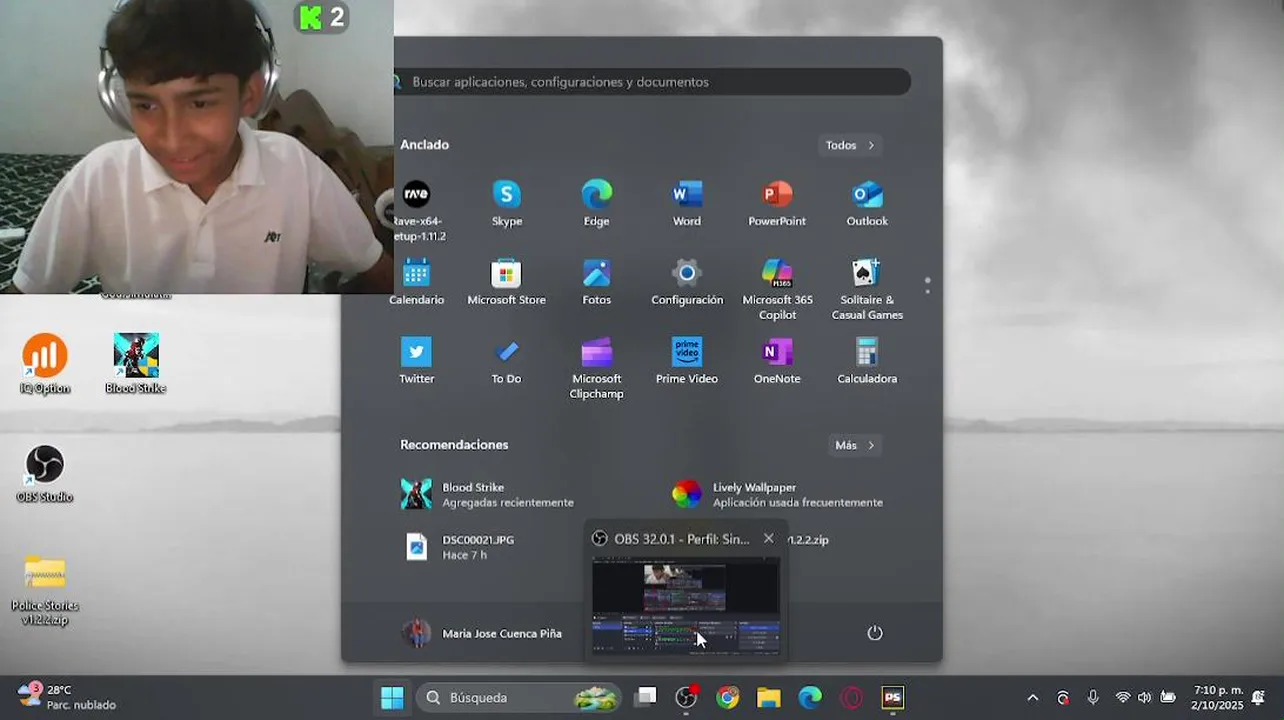Open OneNote from pinned apps
This screenshot has height=720, width=1284.
(x=777, y=361)
